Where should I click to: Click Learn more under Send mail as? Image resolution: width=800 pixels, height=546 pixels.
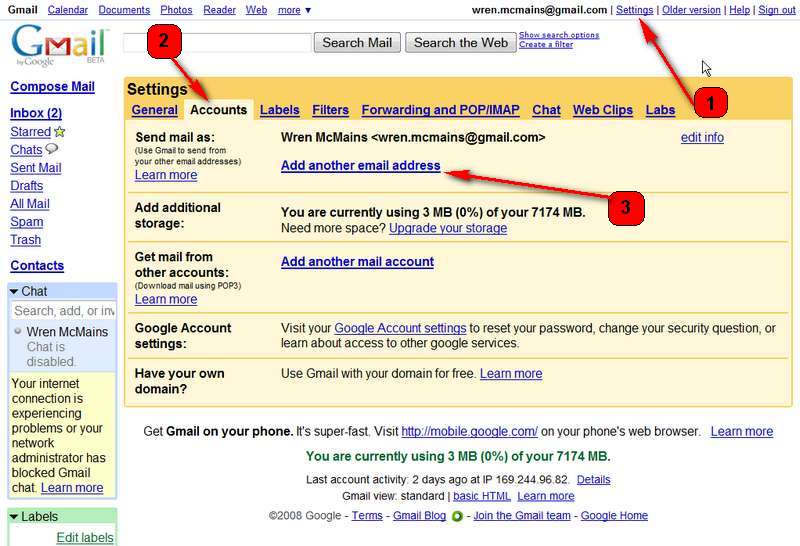click(166, 175)
